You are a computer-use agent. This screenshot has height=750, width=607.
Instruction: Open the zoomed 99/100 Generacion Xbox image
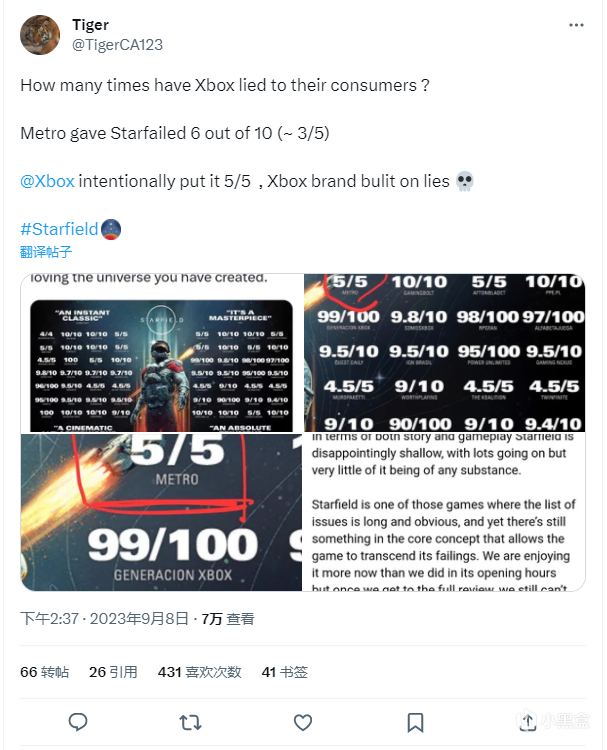click(161, 512)
